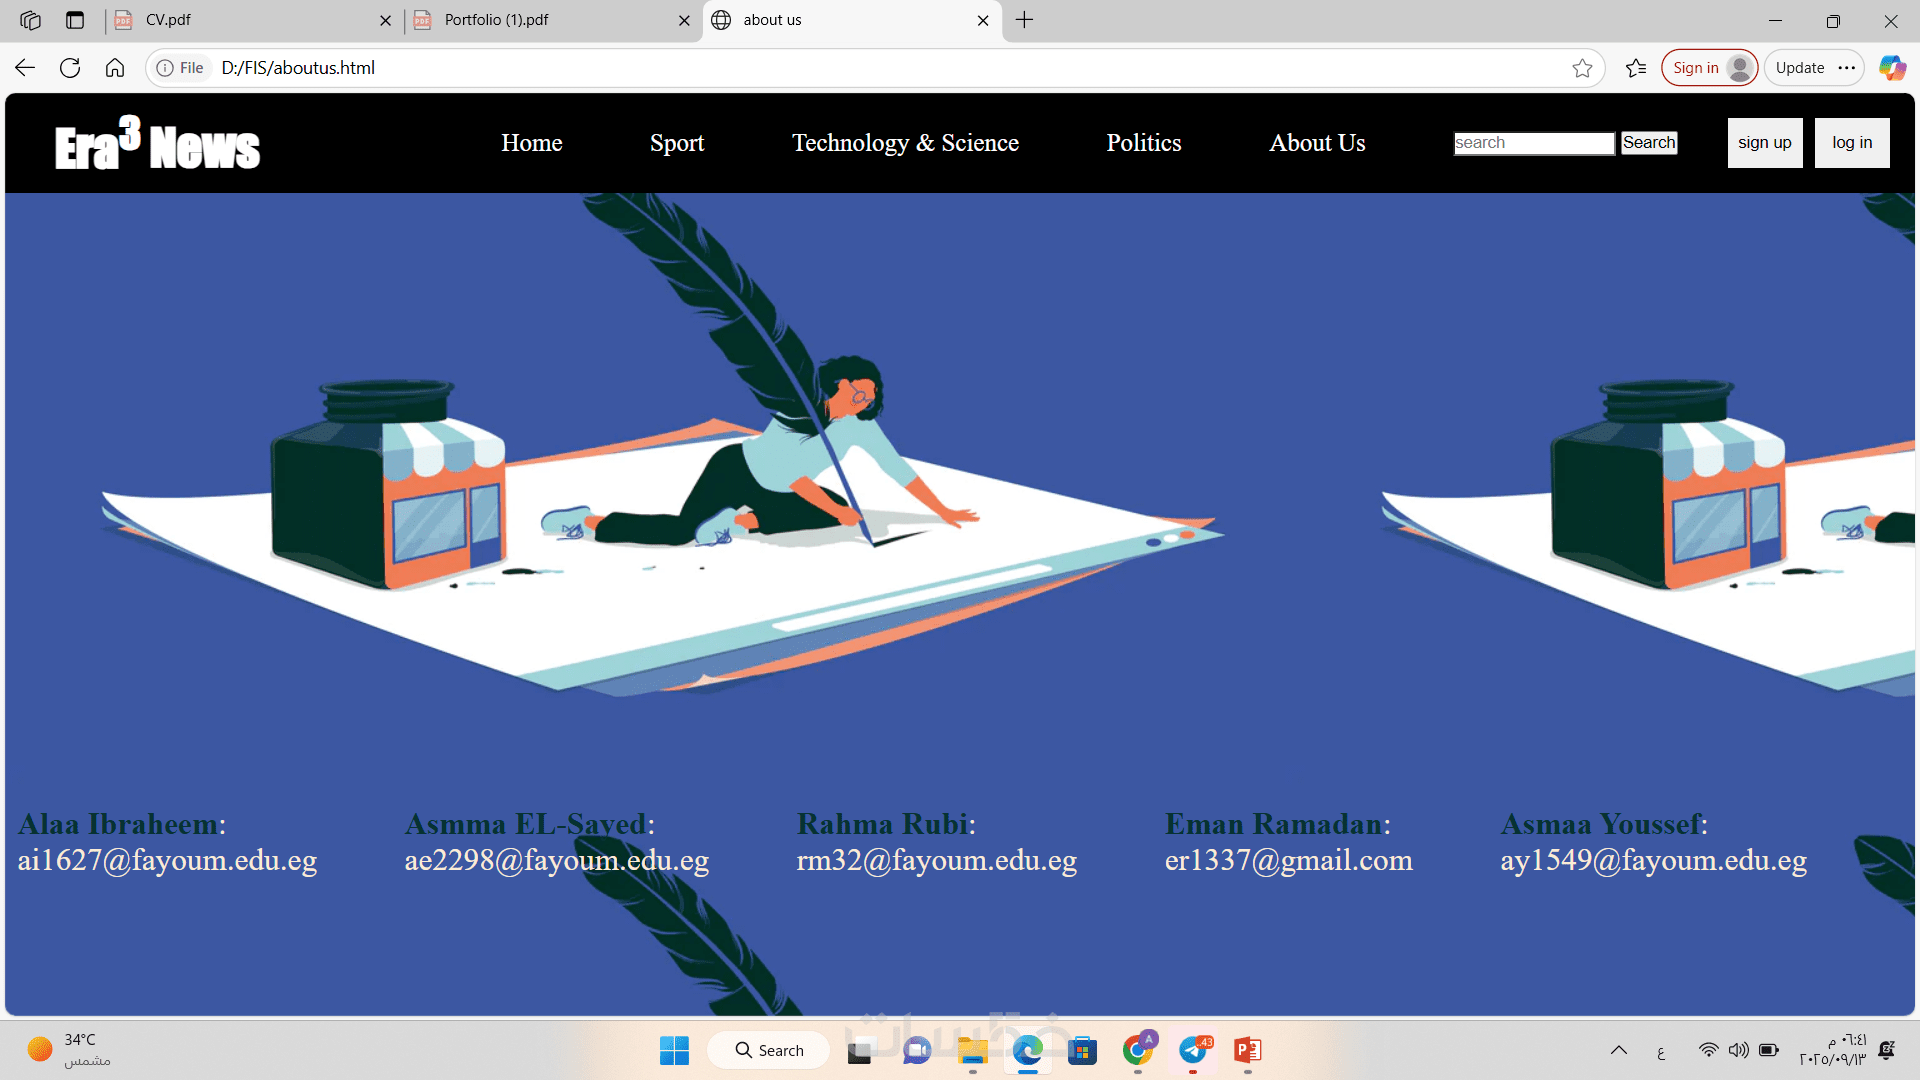Refresh the page with reload icon
Viewport: 1920px width, 1080px height.
70,68
